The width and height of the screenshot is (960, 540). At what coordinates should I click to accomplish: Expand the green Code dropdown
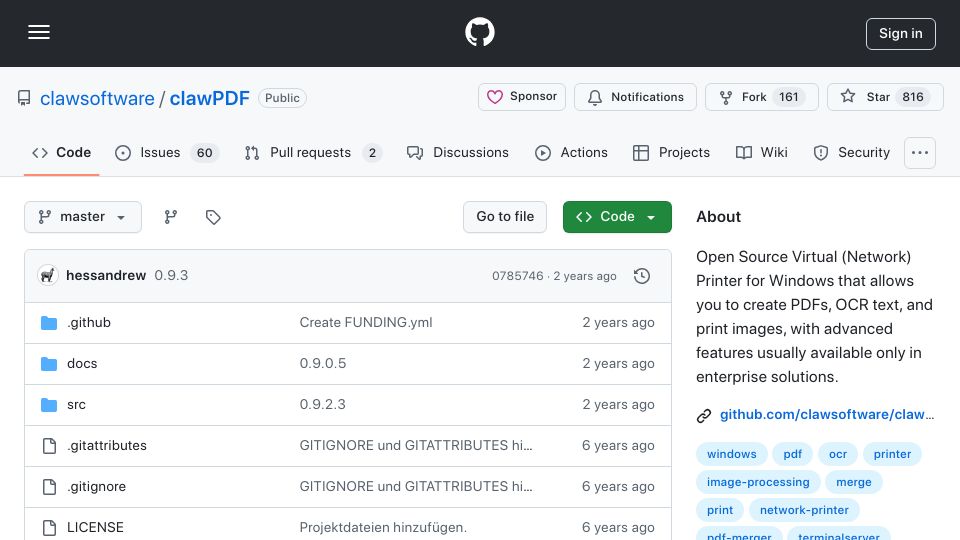(x=617, y=217)
